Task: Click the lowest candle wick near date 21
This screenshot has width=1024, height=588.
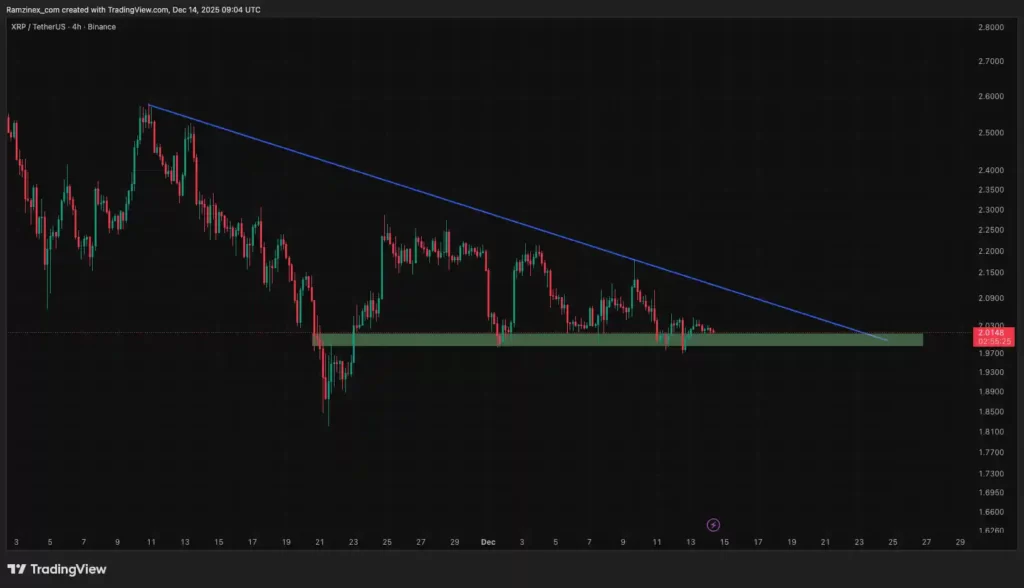Action: [x=328, y=424]
